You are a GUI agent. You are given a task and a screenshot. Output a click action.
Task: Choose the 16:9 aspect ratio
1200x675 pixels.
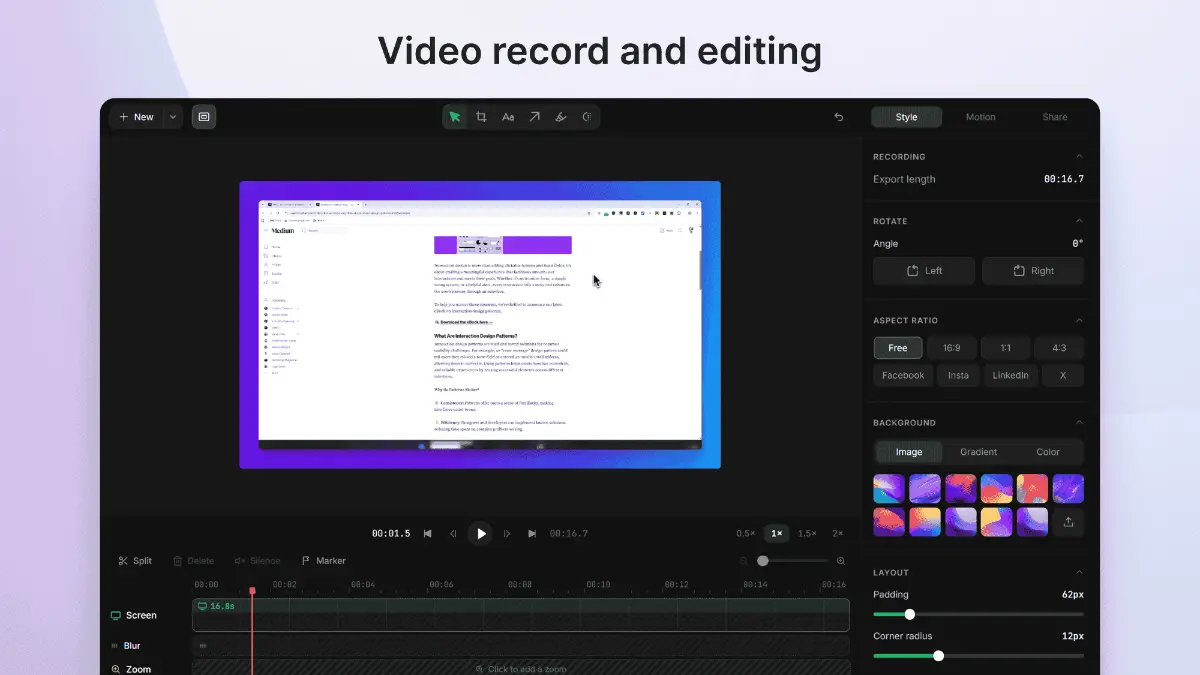pyautogui.click(x=951, y=348)
